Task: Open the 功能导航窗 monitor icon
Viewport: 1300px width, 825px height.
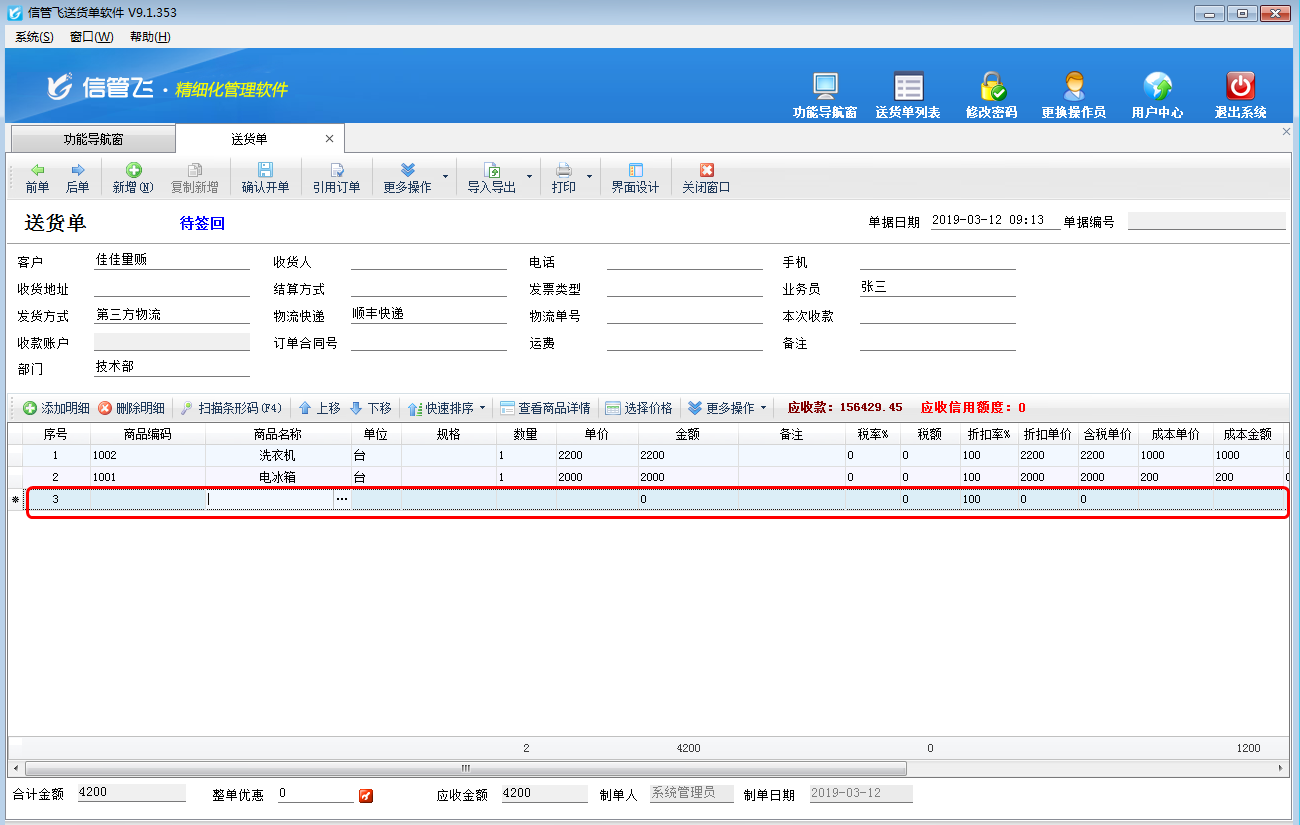Action: 825,86
